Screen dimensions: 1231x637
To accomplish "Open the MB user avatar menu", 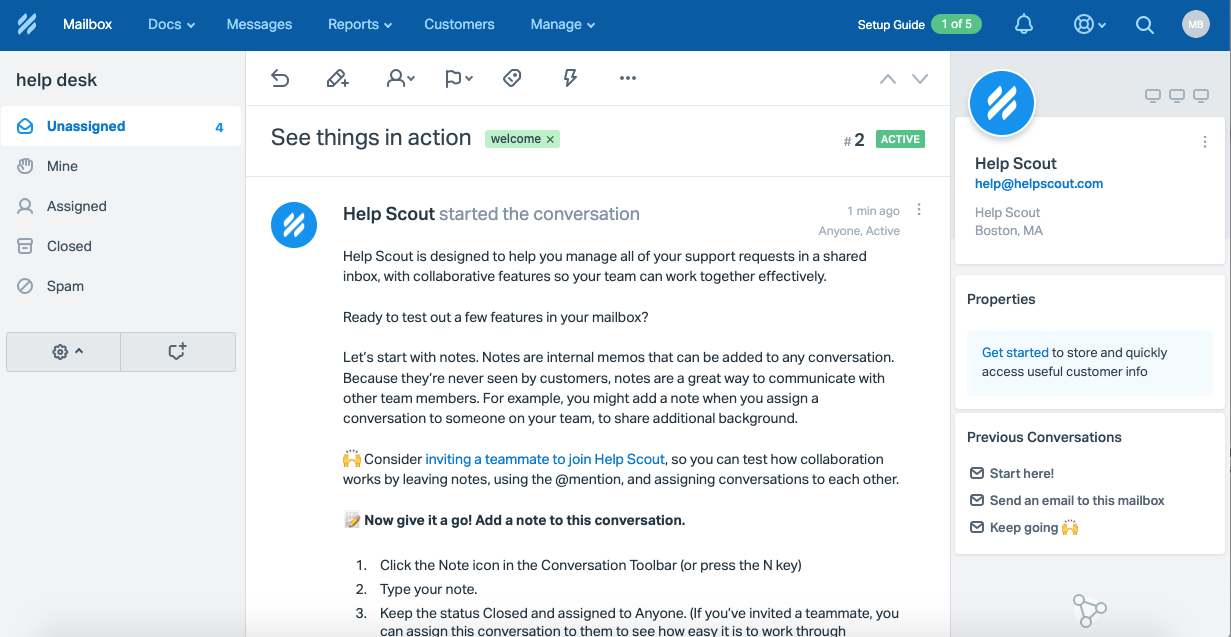I will [x=1196, y=24].
